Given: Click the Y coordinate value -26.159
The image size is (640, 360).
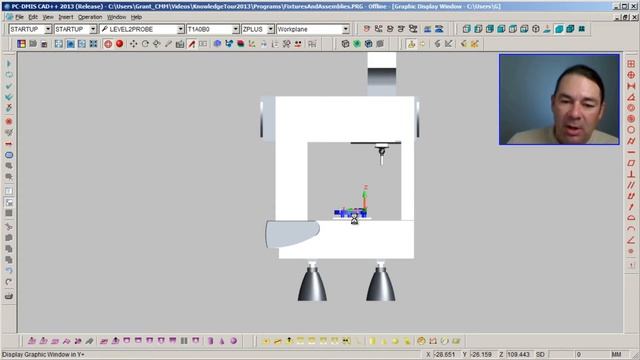Looking at the screenshot, I should click(x=480, y=354).
